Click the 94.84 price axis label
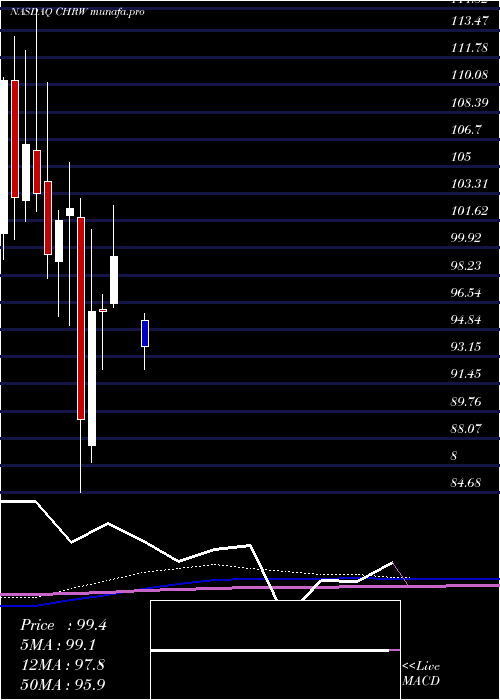Viewport: 500px width, 700px height. click(x=466, y=320)
